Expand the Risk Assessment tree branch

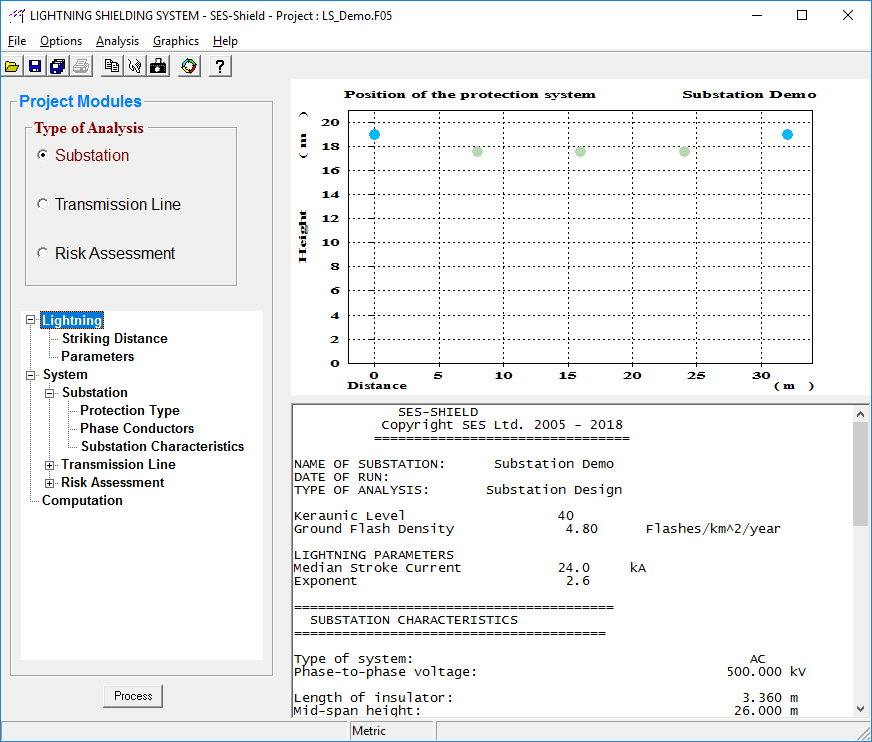[x=49, y=483]
